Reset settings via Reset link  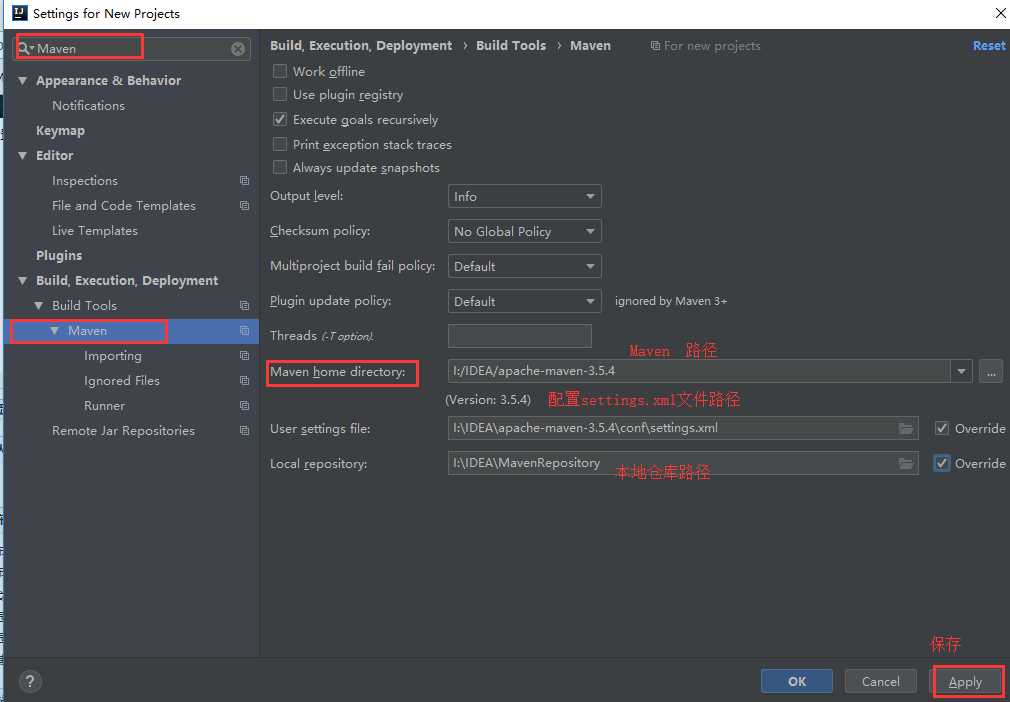point(989,46)
